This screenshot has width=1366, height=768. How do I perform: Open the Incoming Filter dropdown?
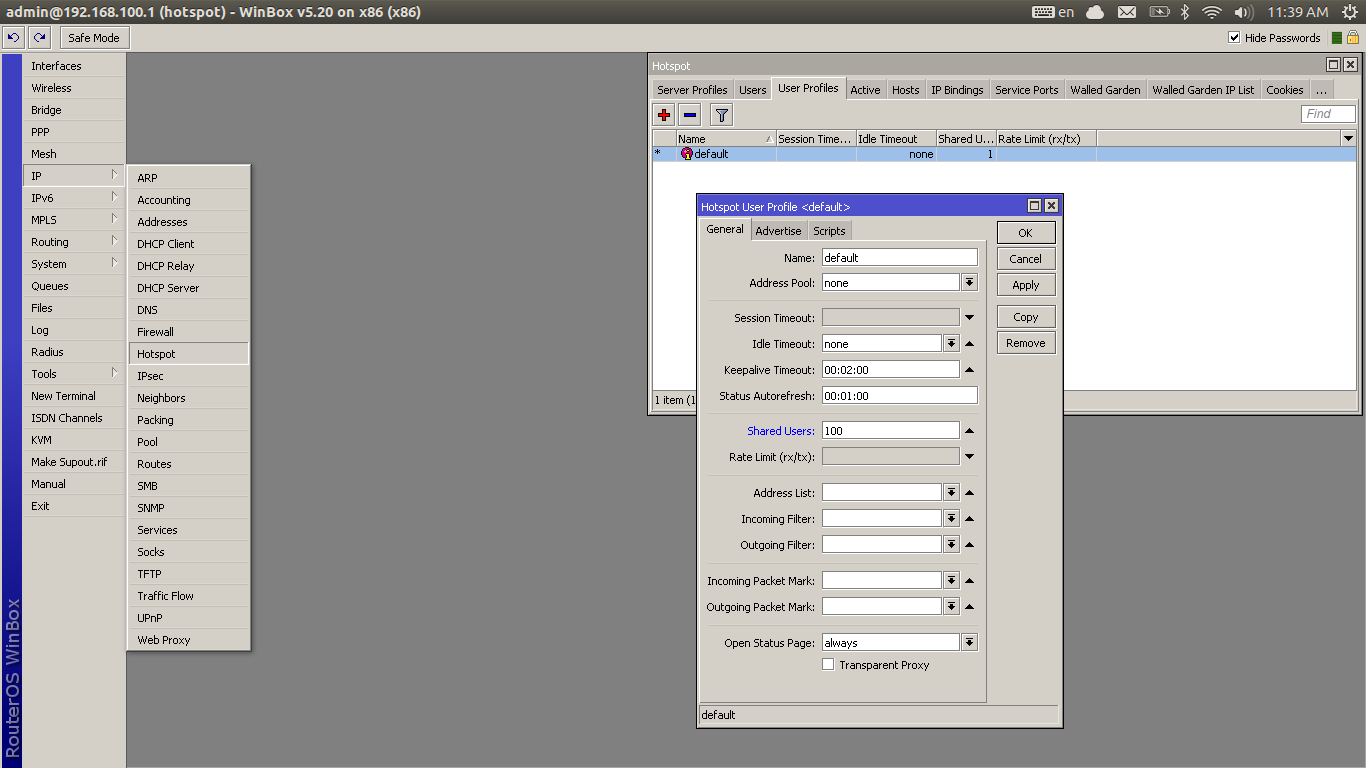tap(951, 519)
